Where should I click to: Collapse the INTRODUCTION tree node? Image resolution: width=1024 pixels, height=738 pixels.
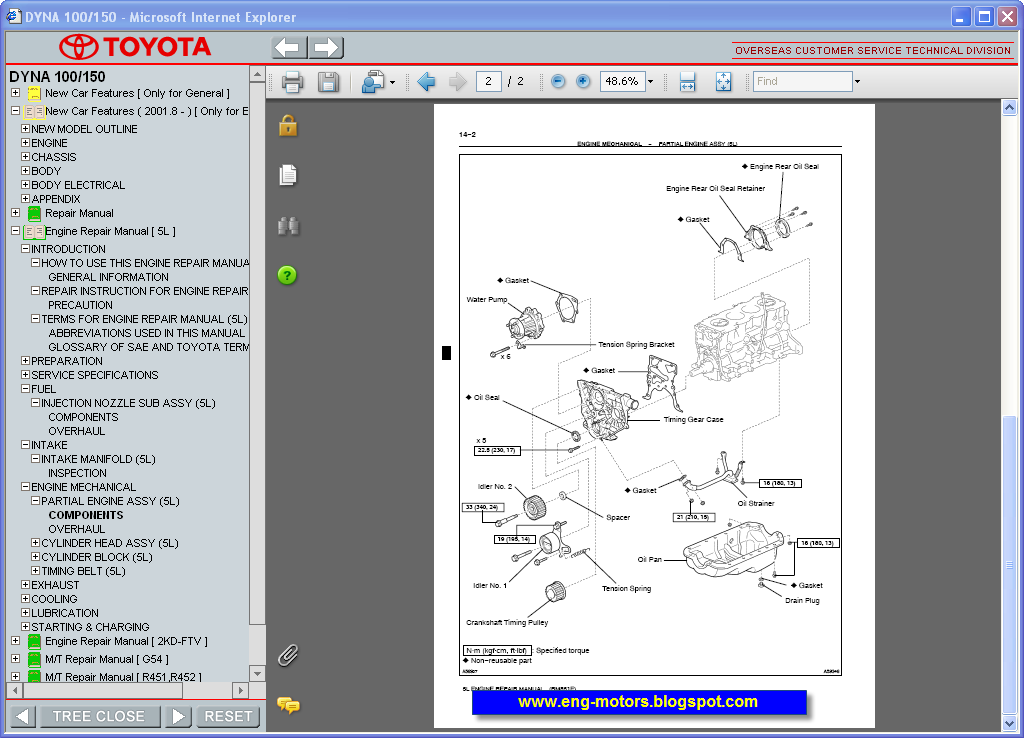(25, 249)
